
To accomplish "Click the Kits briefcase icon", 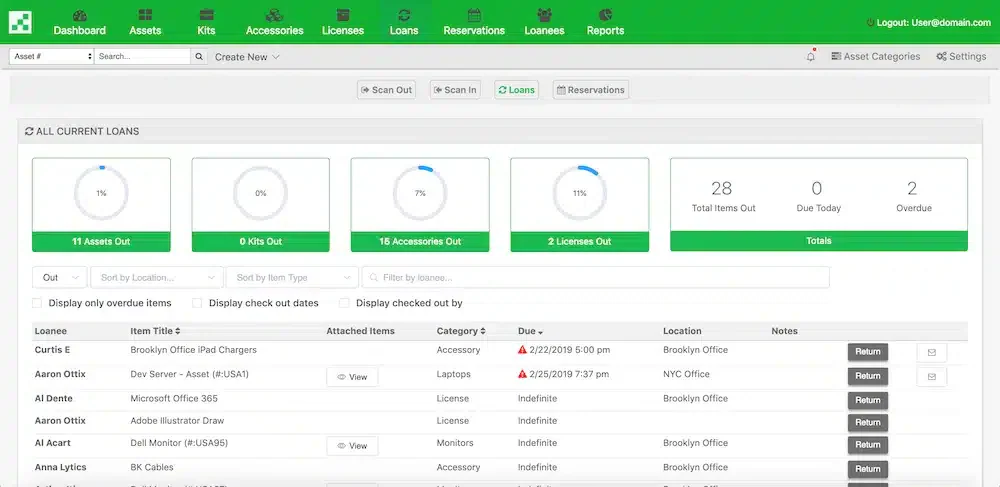I will [x=206, y=15].
